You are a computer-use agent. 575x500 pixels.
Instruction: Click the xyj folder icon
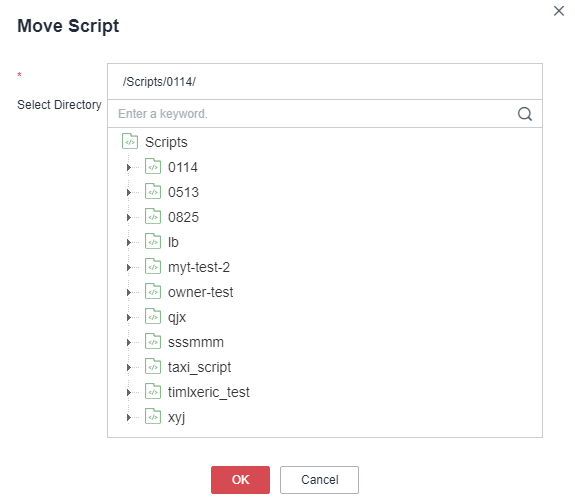click(x=153, y=416)
